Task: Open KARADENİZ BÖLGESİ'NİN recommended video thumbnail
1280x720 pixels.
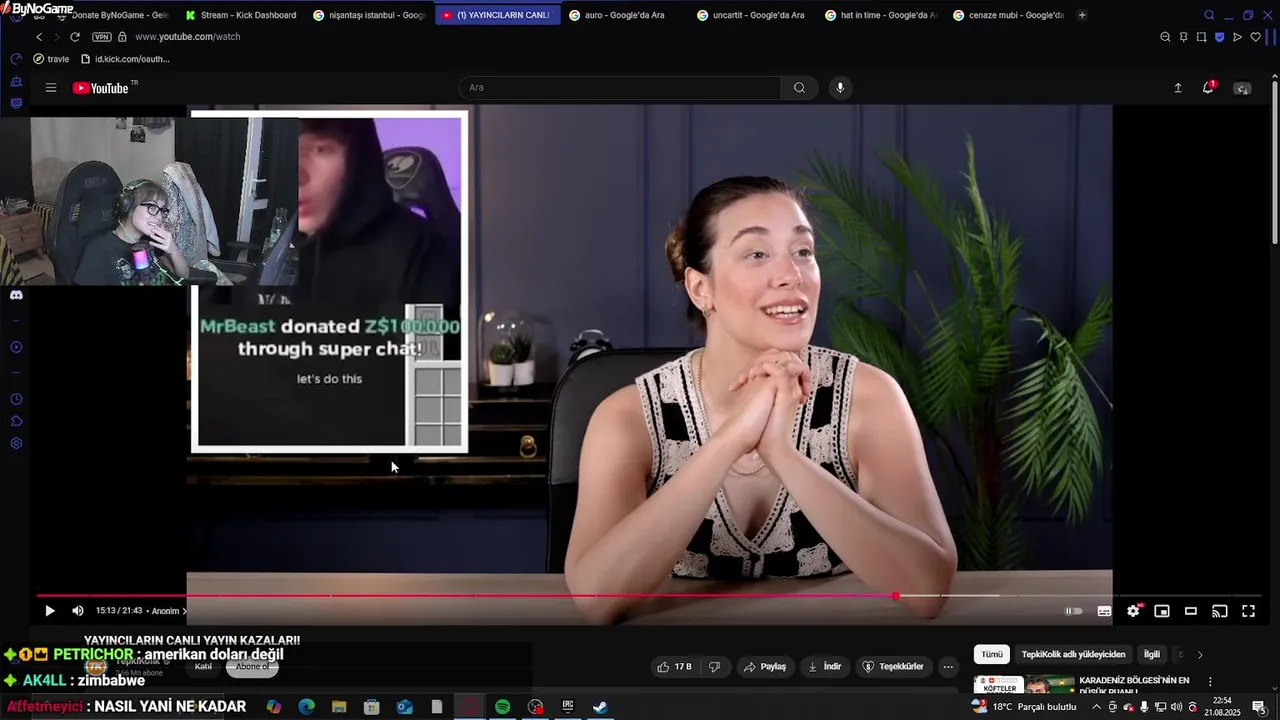Action: [x=1024, y=684]
